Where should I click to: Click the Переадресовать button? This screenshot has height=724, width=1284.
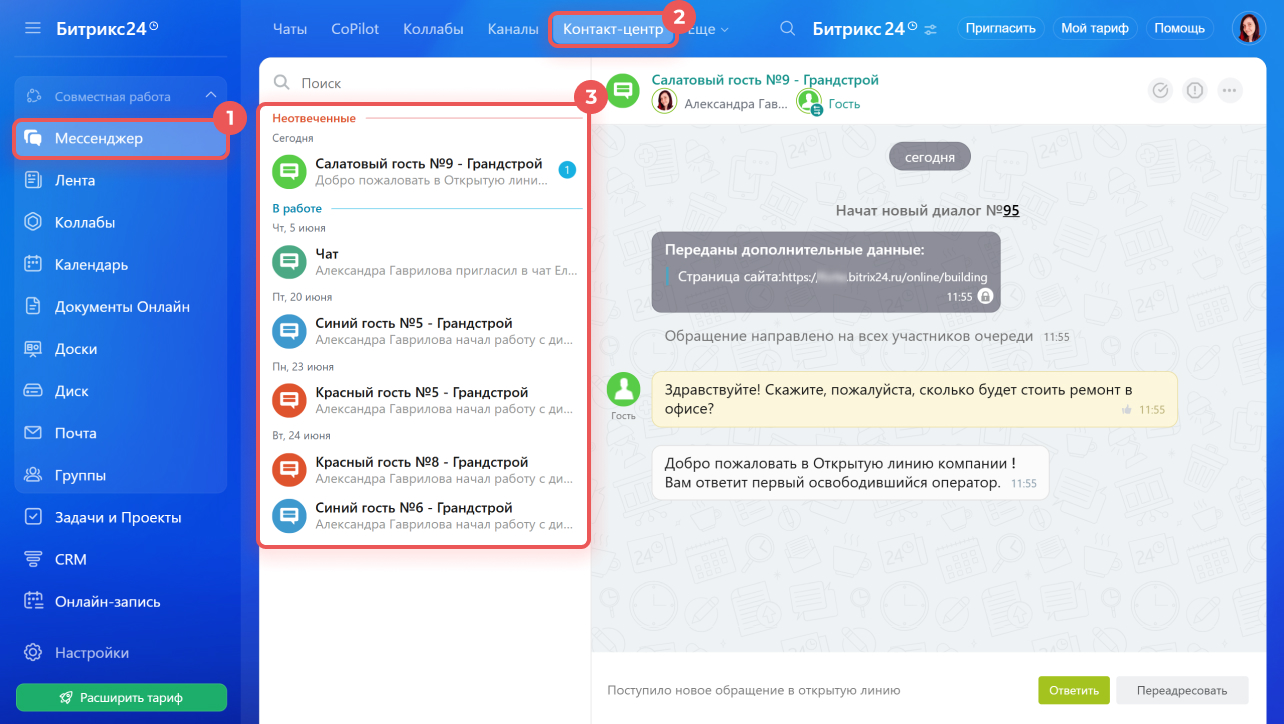click(1184, 690)
